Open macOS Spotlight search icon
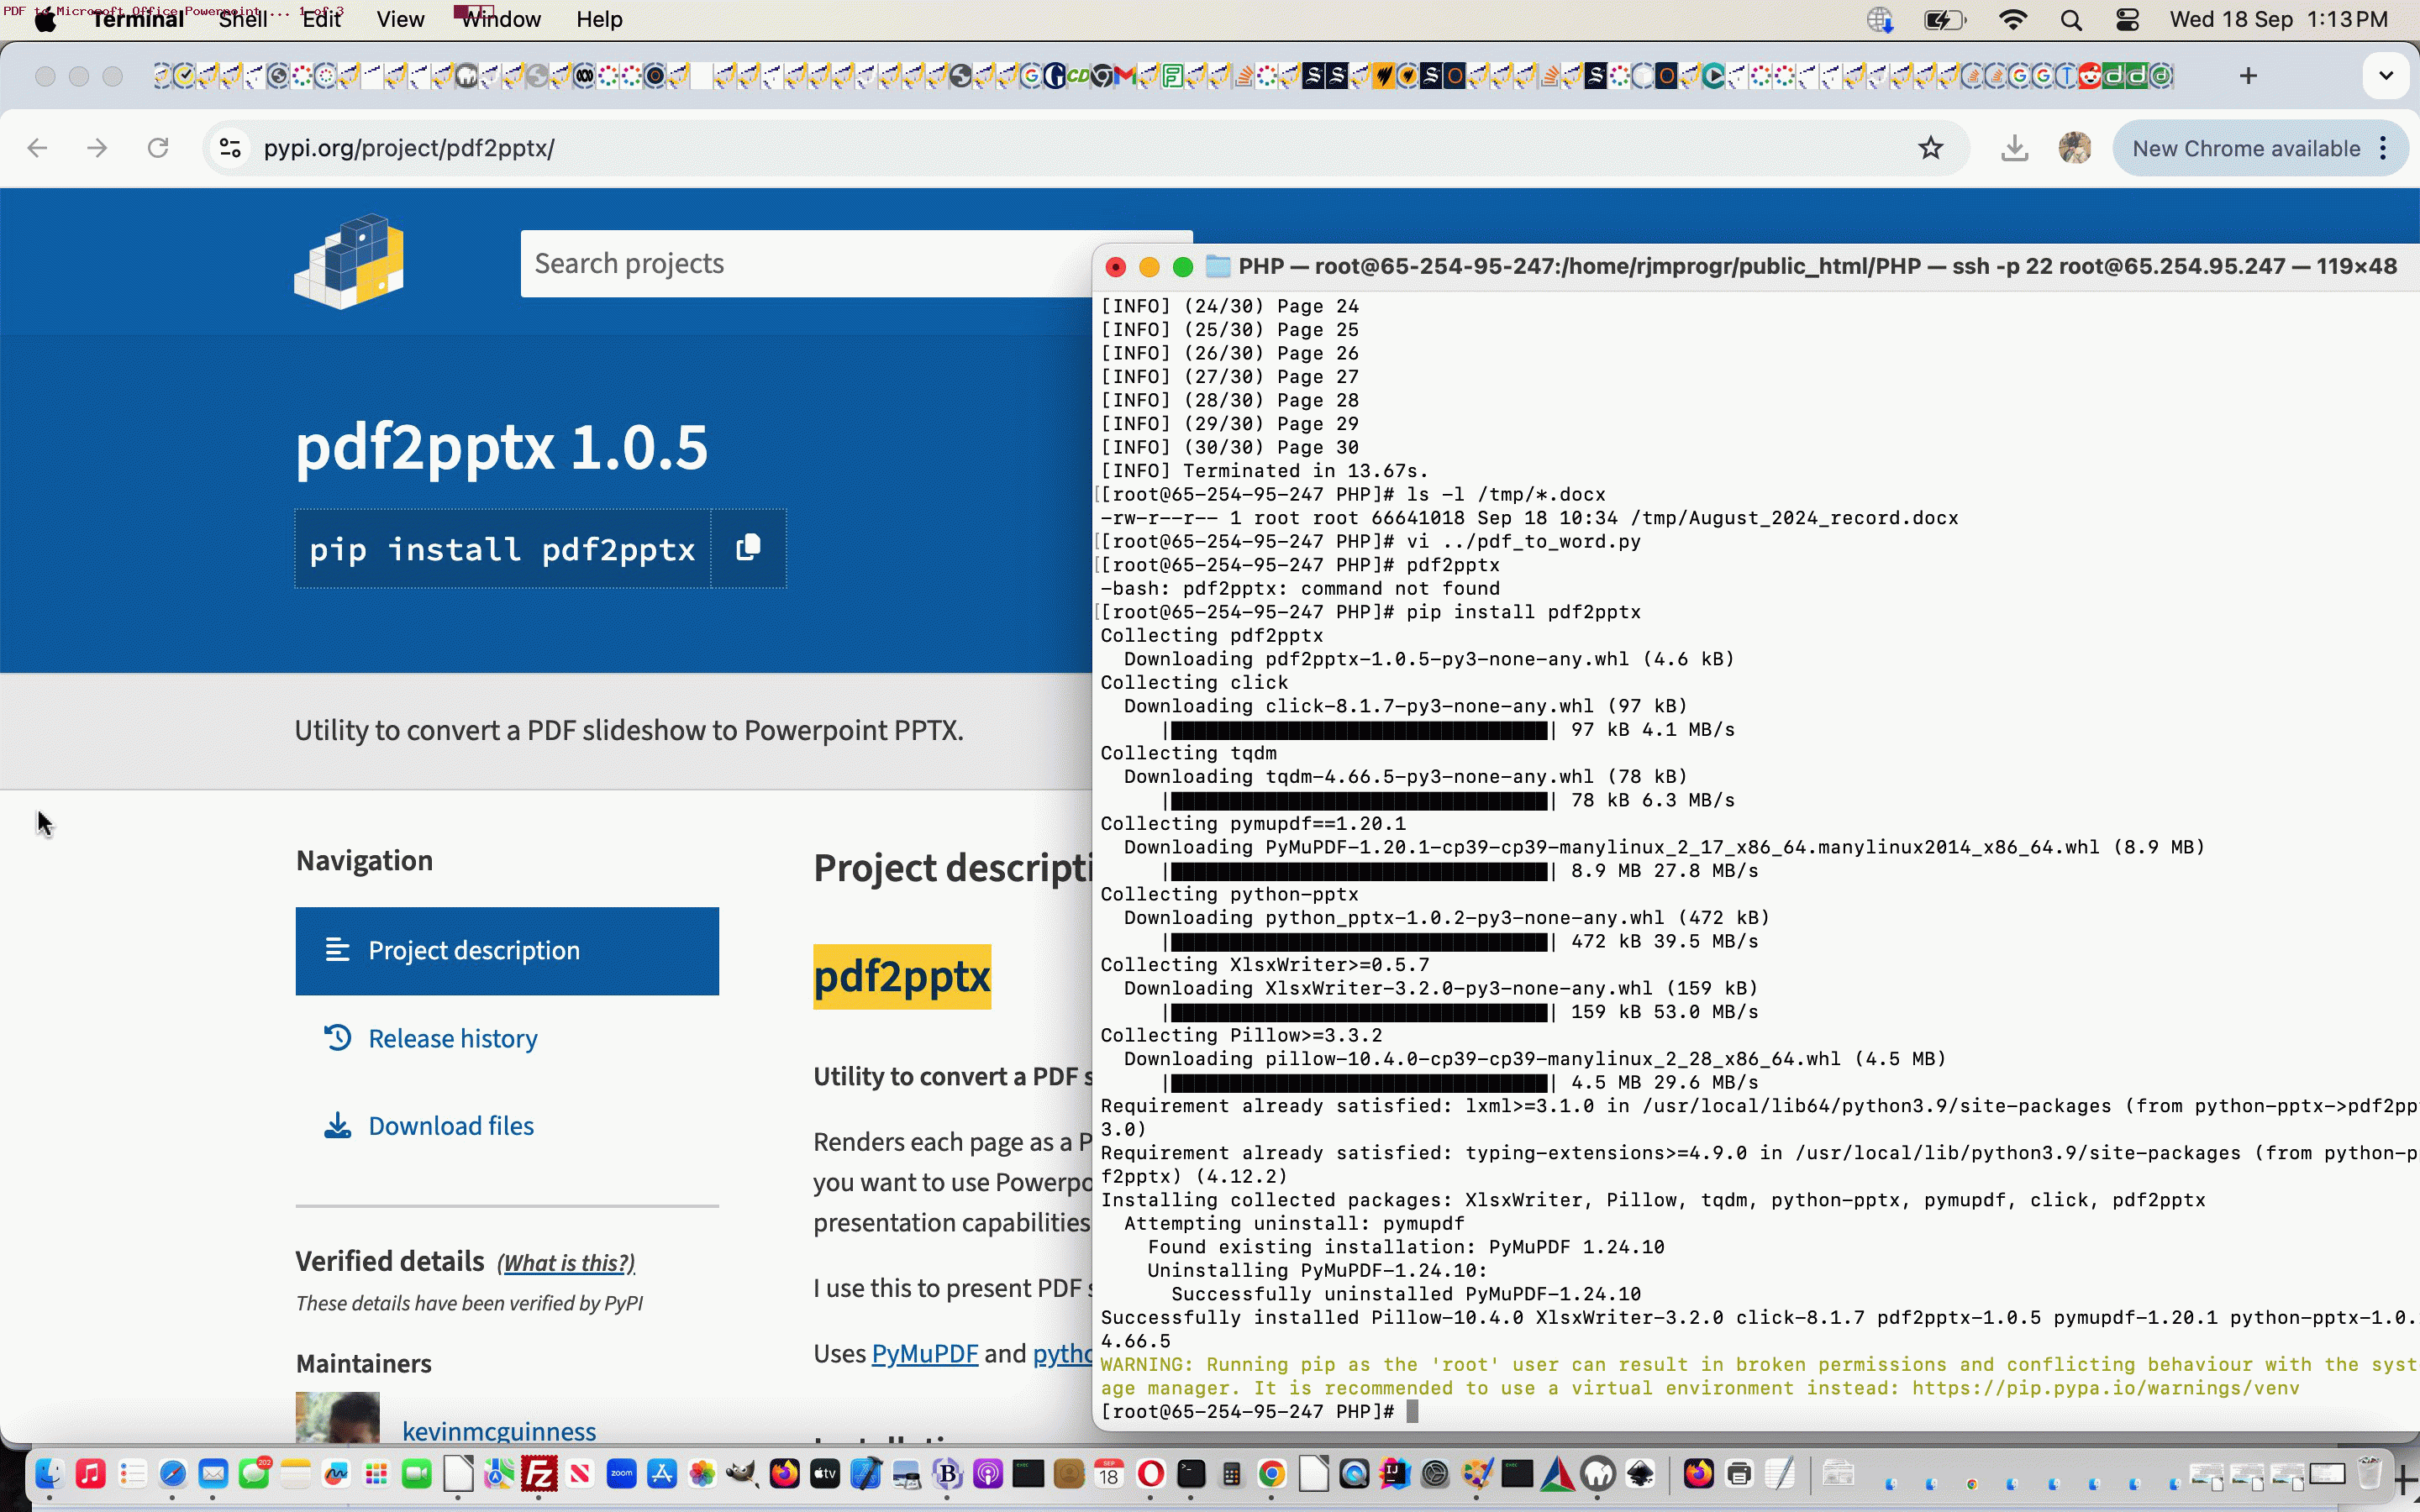This screenshot has width=2420, height=1512. click(x=2071, y=20)
